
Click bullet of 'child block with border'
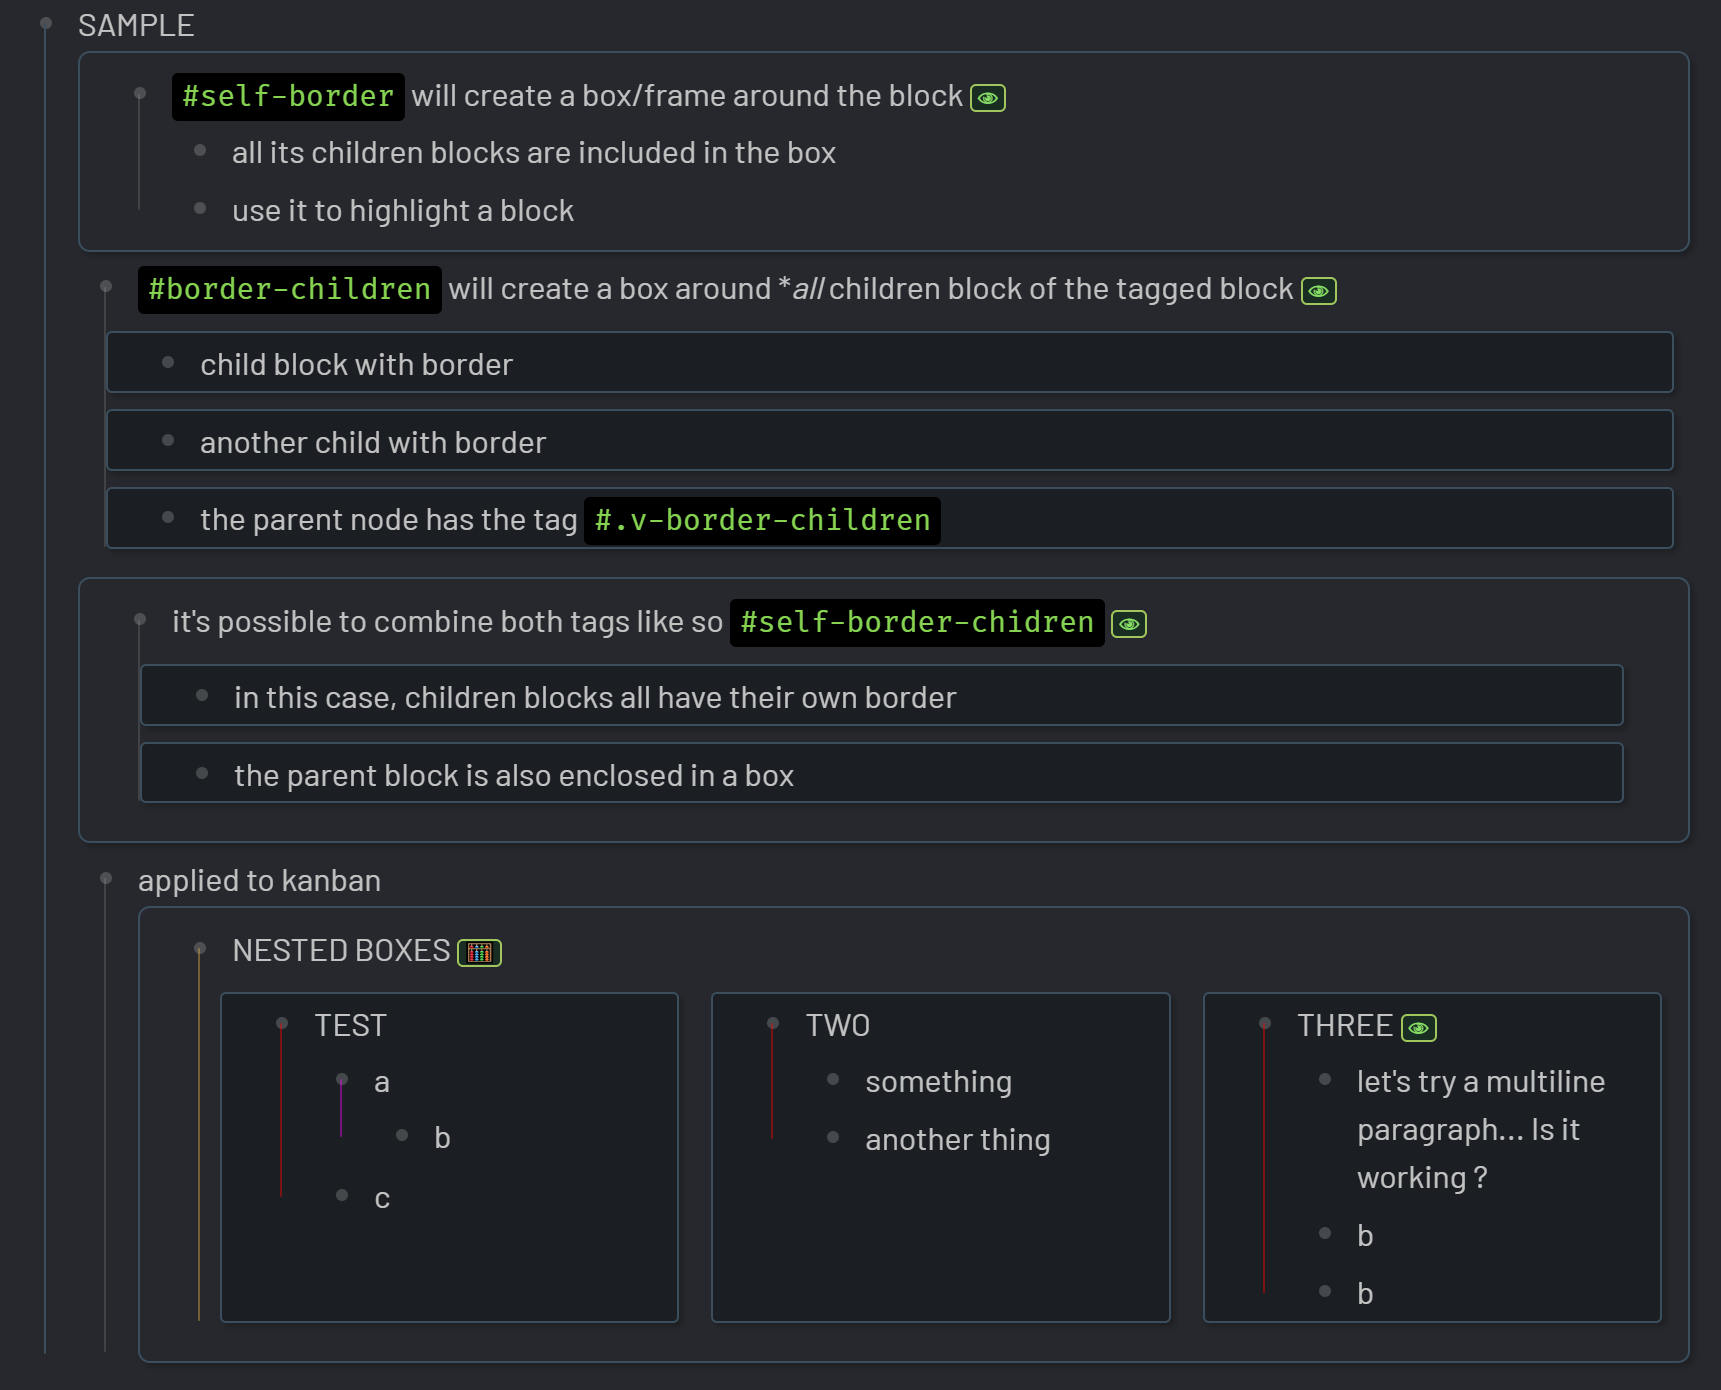pyautogui.click(x=168, y=363)
